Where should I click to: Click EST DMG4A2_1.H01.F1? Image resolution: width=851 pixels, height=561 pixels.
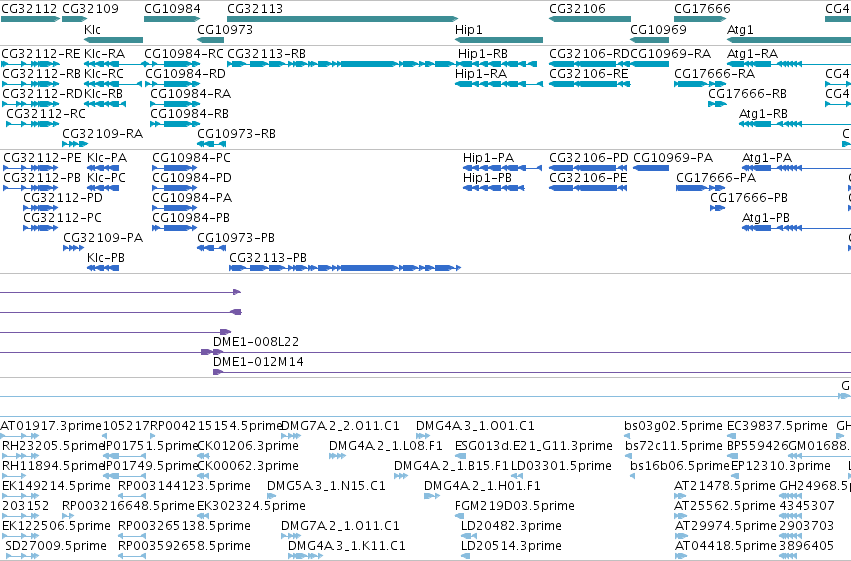point(482,486)
